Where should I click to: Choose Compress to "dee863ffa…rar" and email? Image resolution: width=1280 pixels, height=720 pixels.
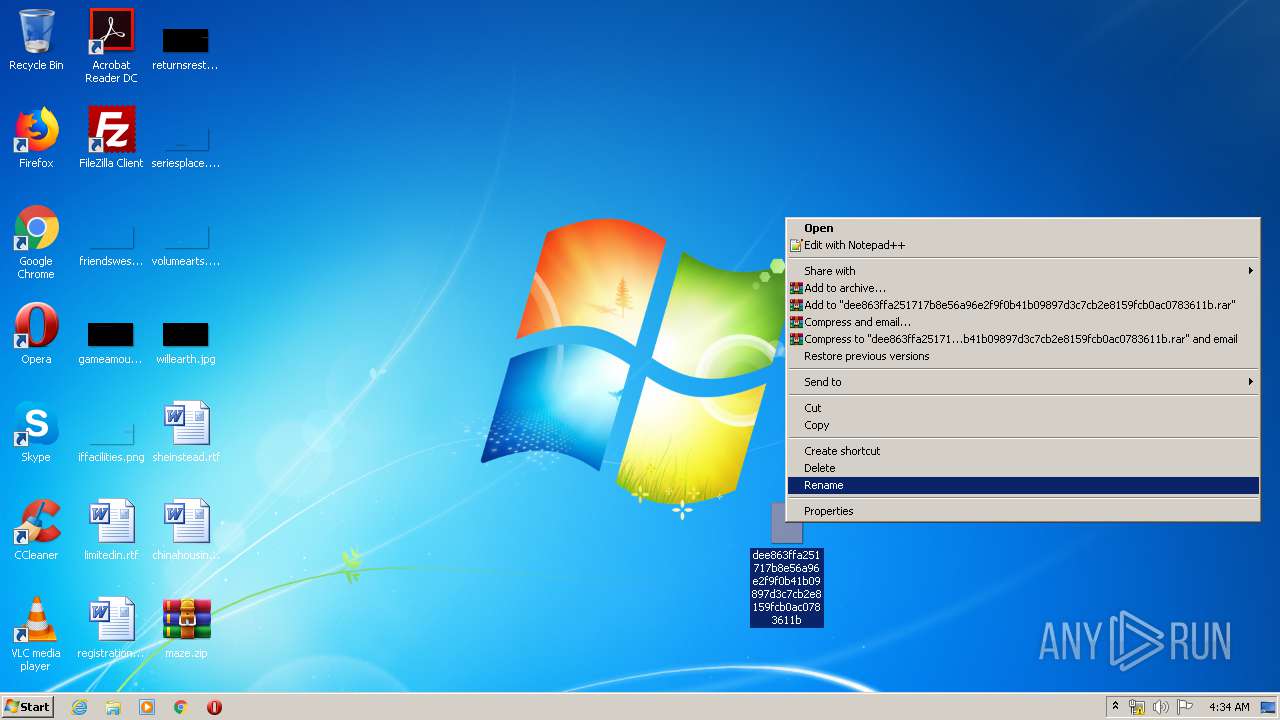pos(1023,339)
